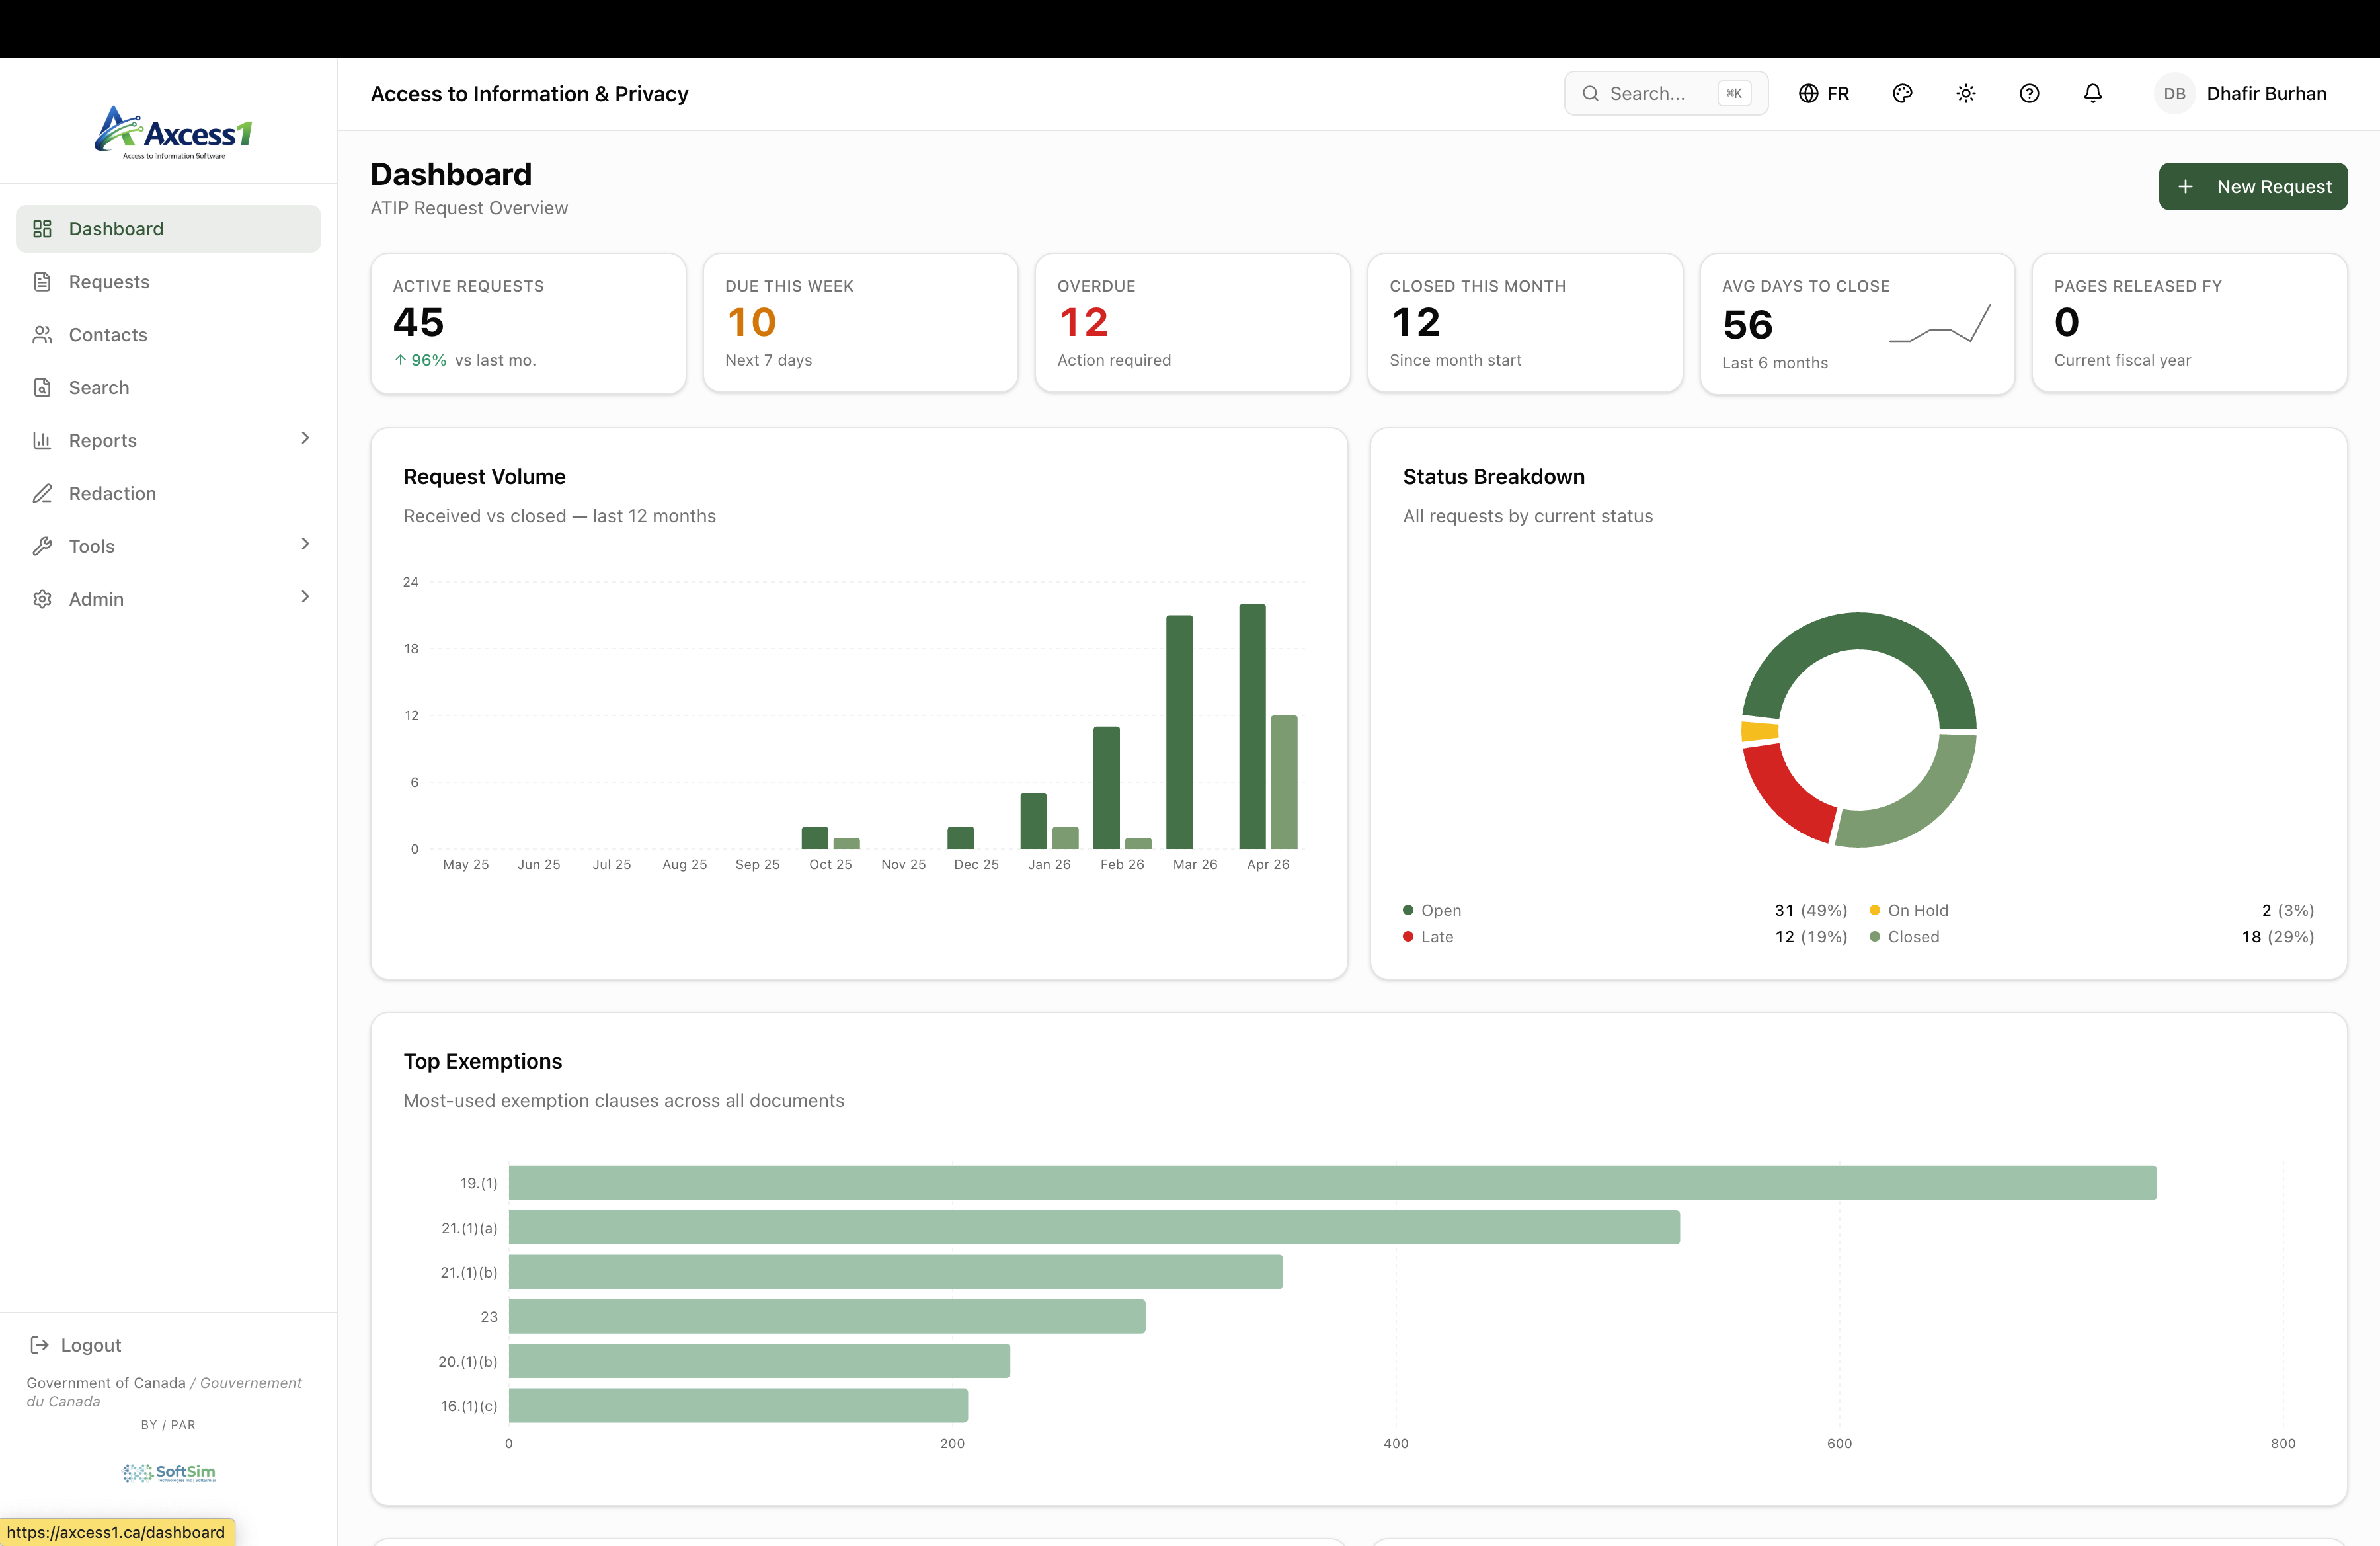Go to the Redaction page
This screenshot has width=2380, height=1546.
coord(112,493)
